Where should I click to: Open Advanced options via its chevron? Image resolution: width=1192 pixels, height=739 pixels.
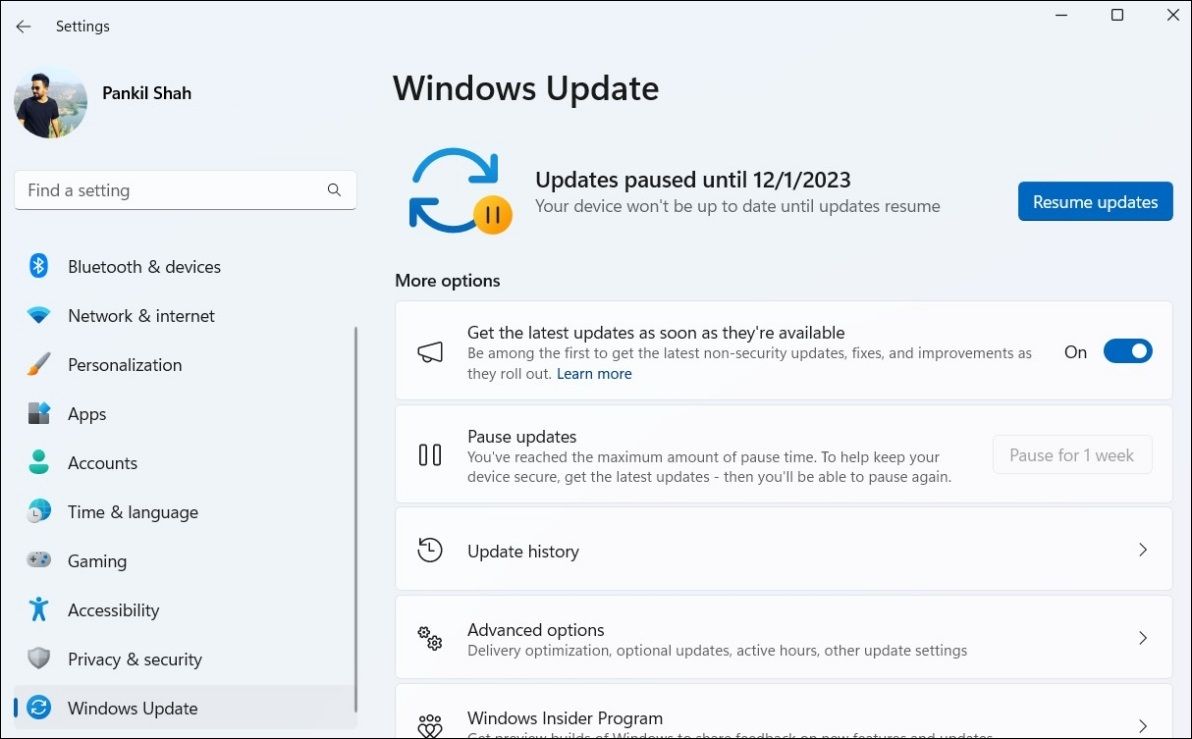point(1142,637)
